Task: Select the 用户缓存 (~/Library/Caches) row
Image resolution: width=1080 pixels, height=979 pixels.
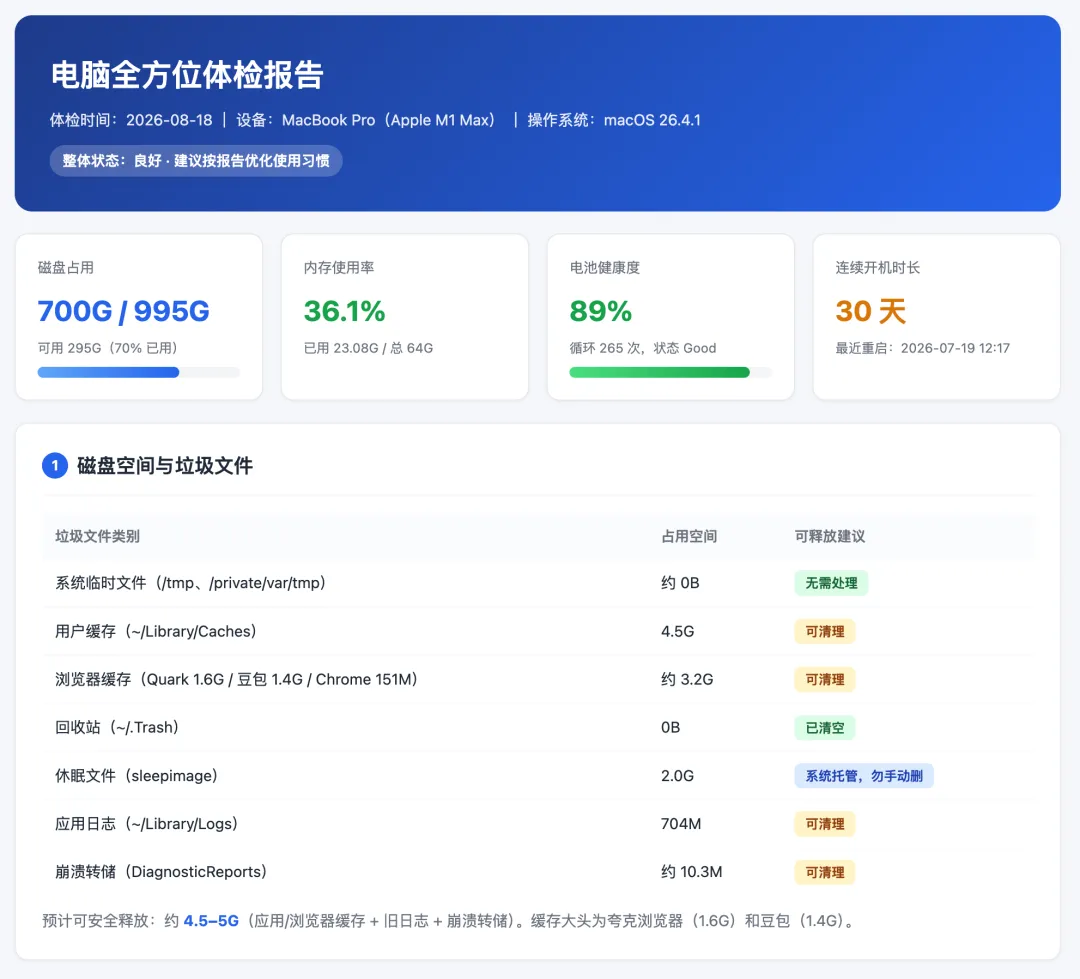Action: pos(537,631)
